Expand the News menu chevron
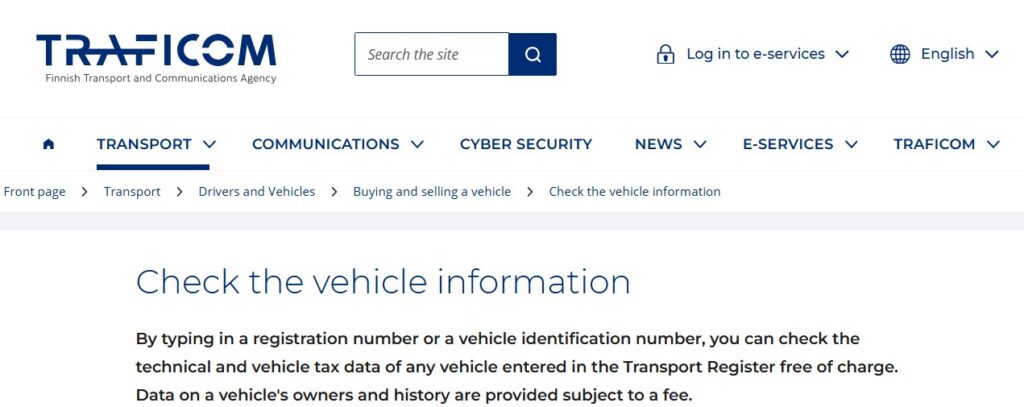 click(700, 144)
